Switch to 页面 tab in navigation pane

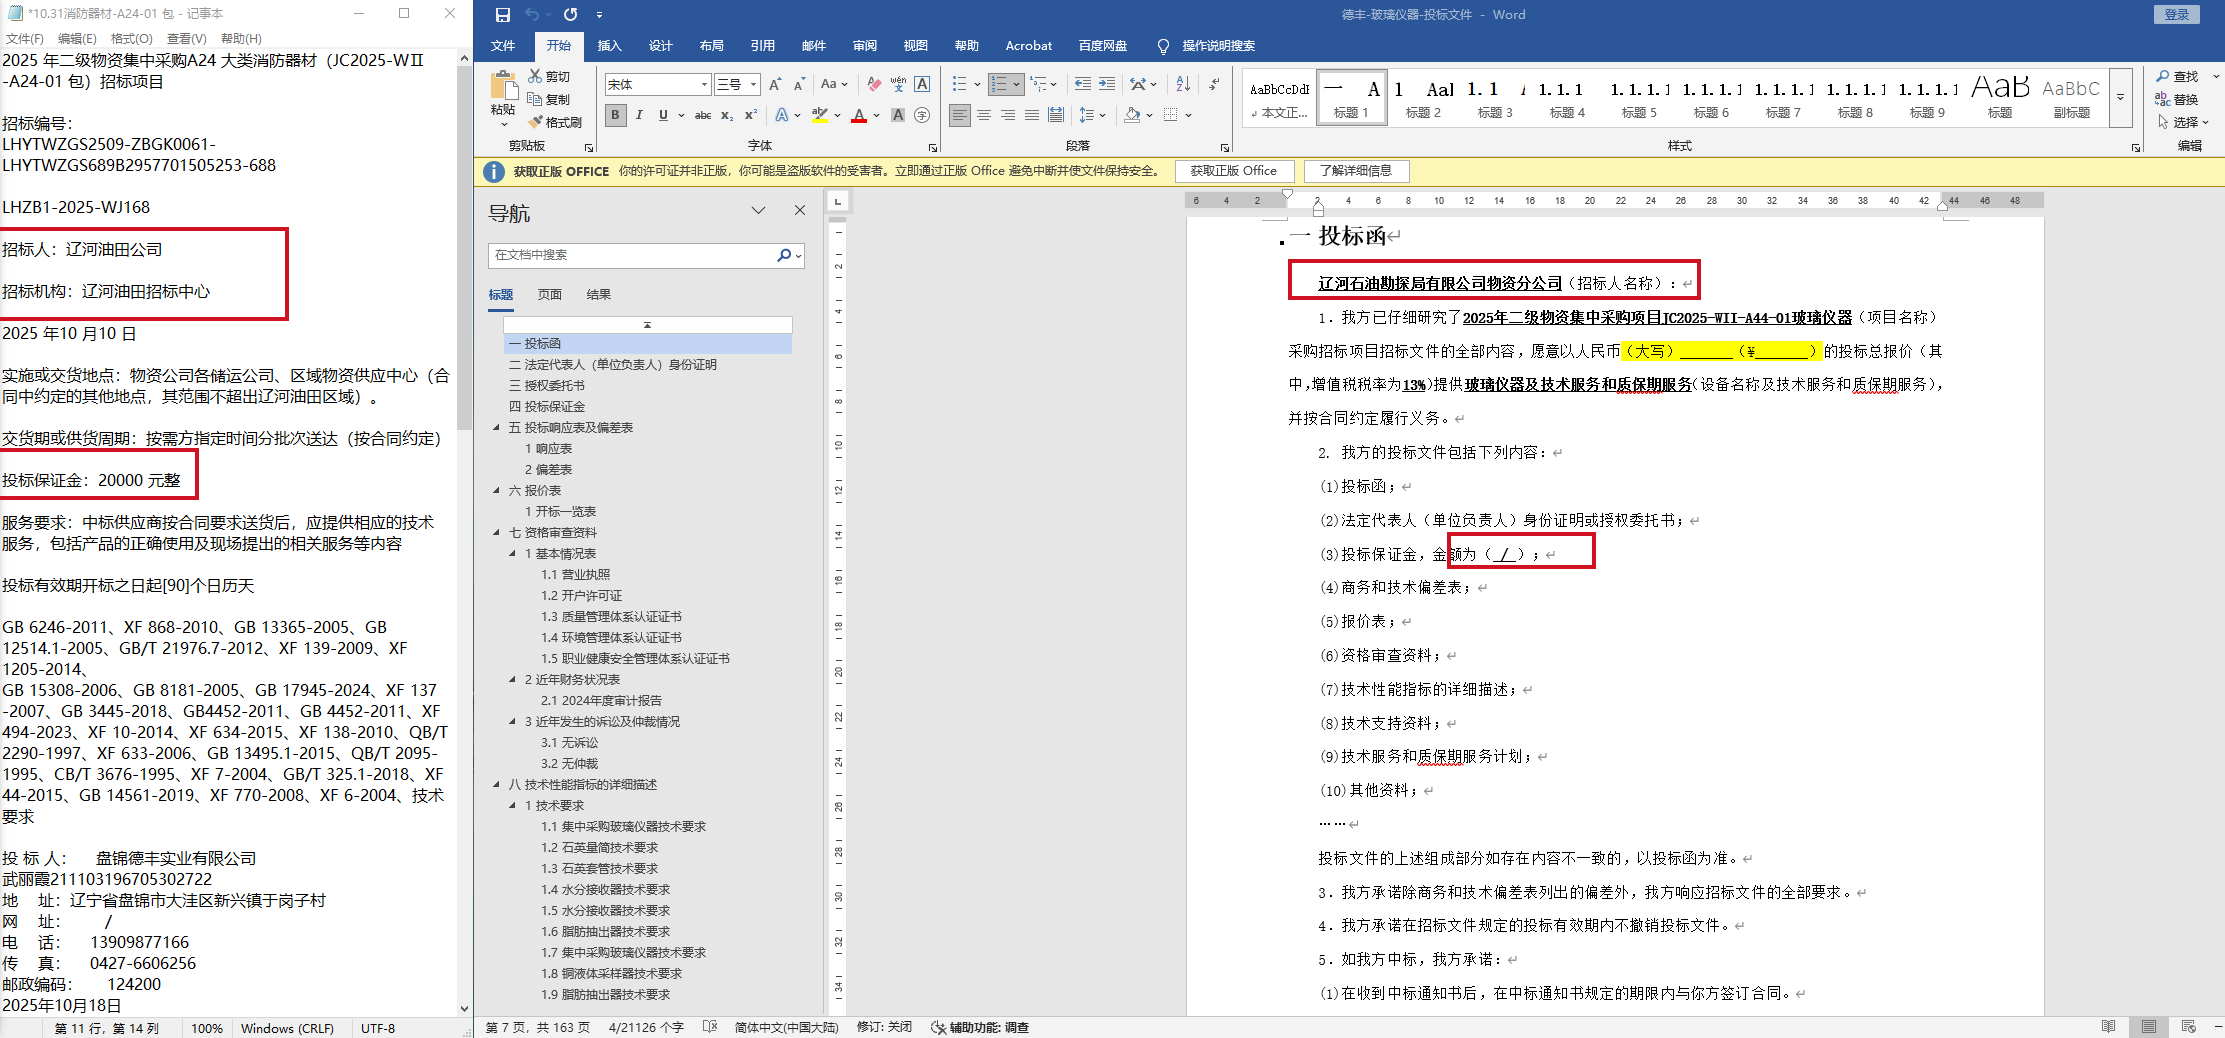click(x=549, y=295)
